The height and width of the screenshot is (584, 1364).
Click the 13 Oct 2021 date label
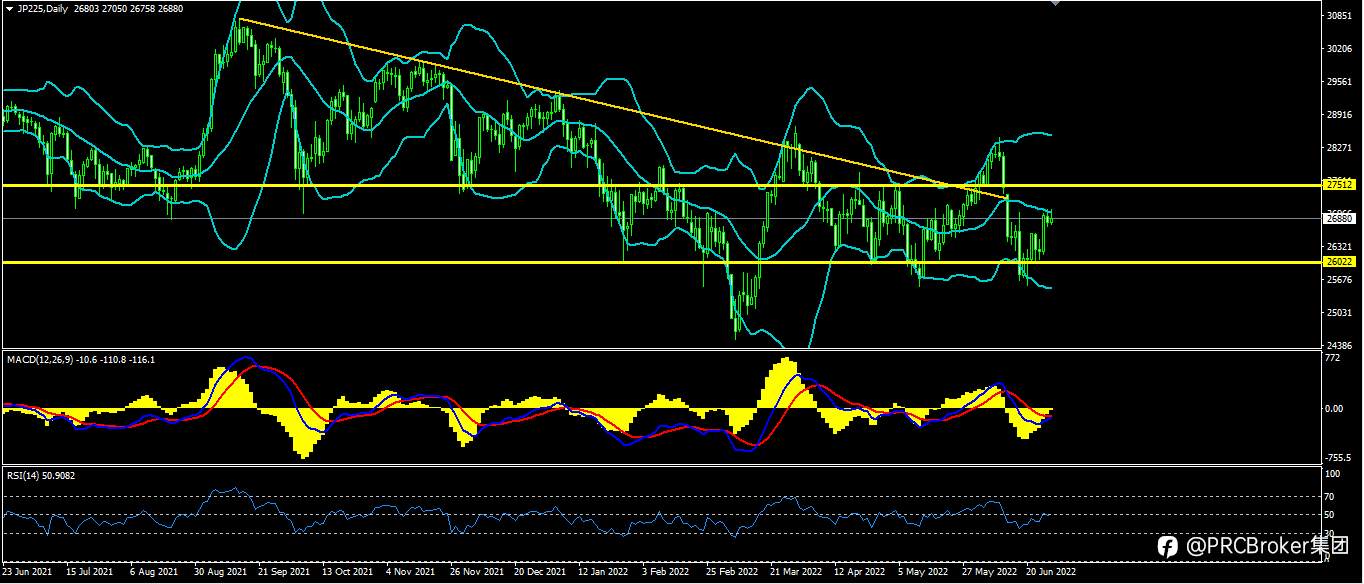coord(346,573)
